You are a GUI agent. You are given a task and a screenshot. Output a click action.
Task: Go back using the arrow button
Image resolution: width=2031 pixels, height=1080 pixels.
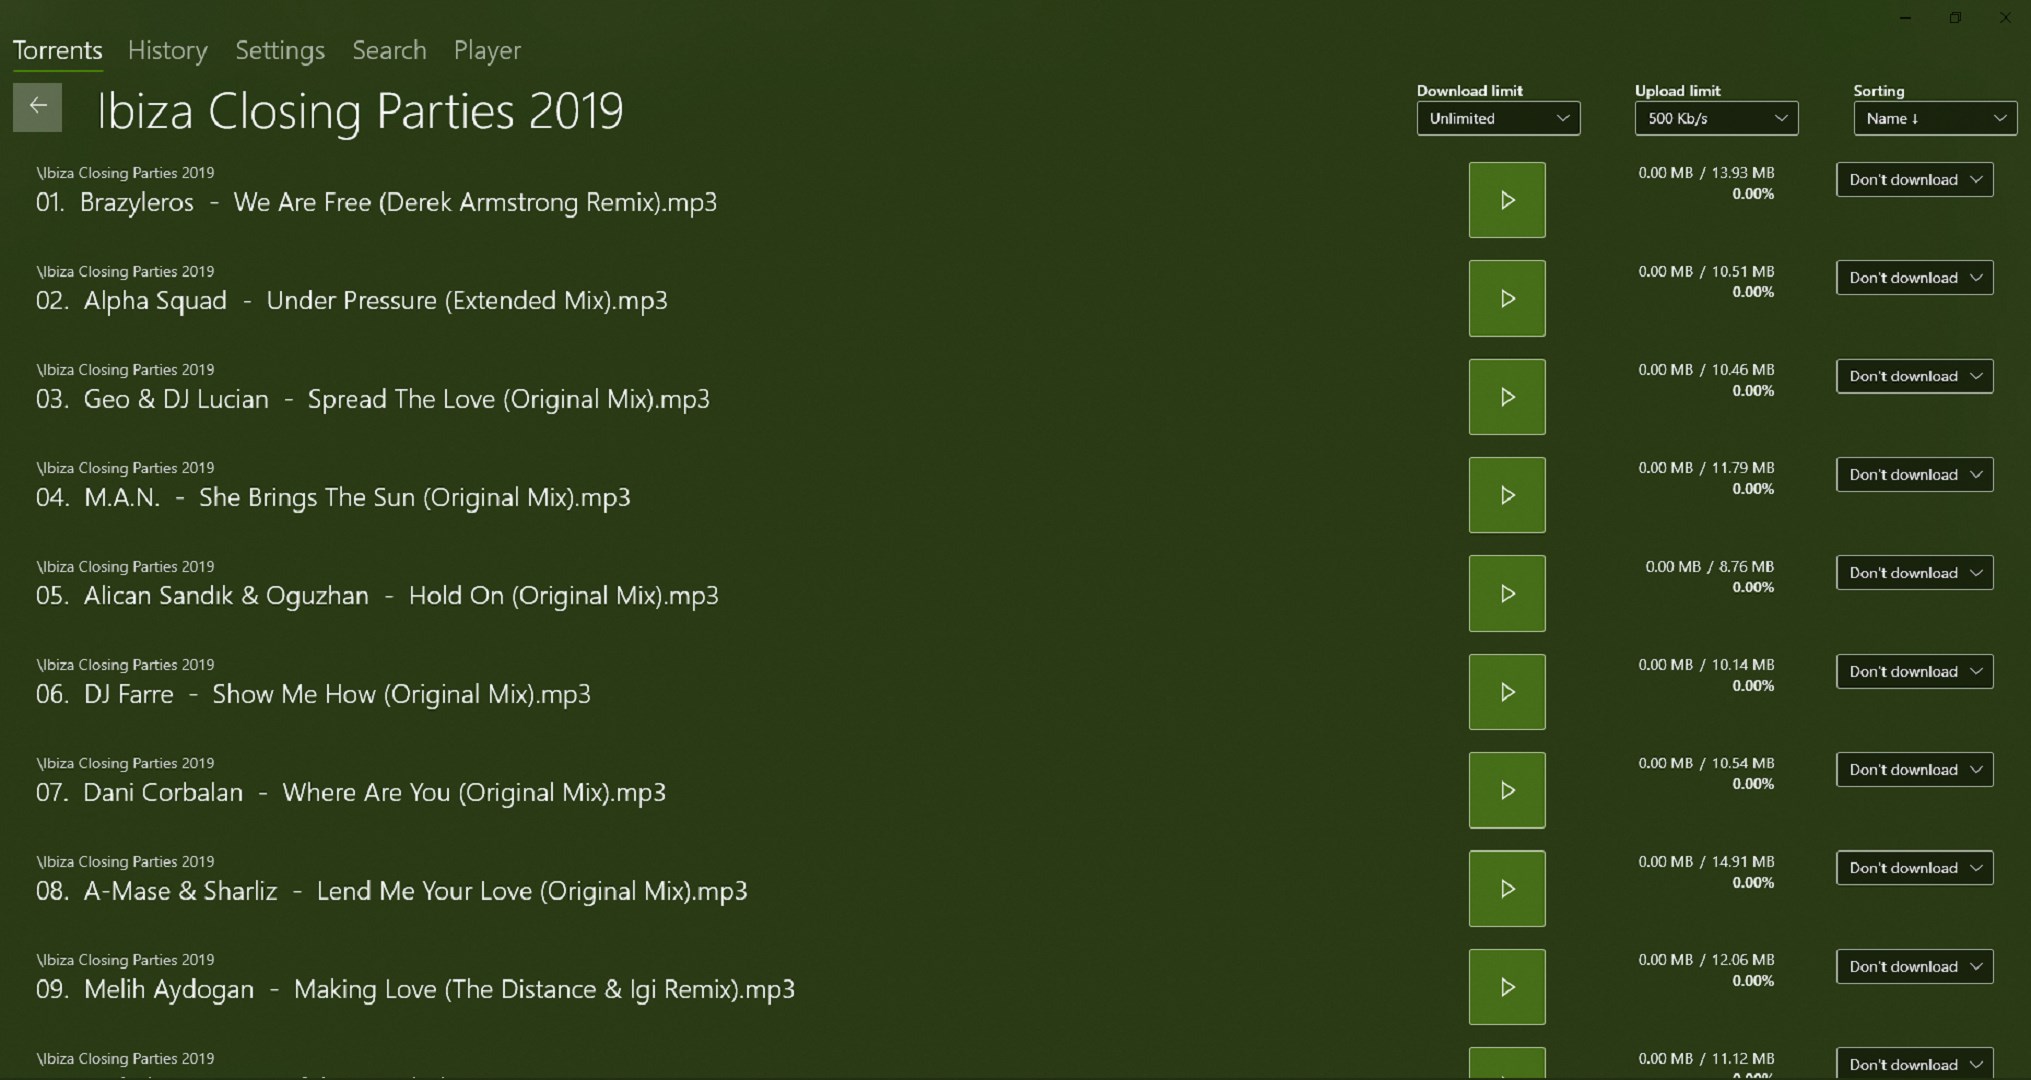pyautogui.click(x=37, y=107)
